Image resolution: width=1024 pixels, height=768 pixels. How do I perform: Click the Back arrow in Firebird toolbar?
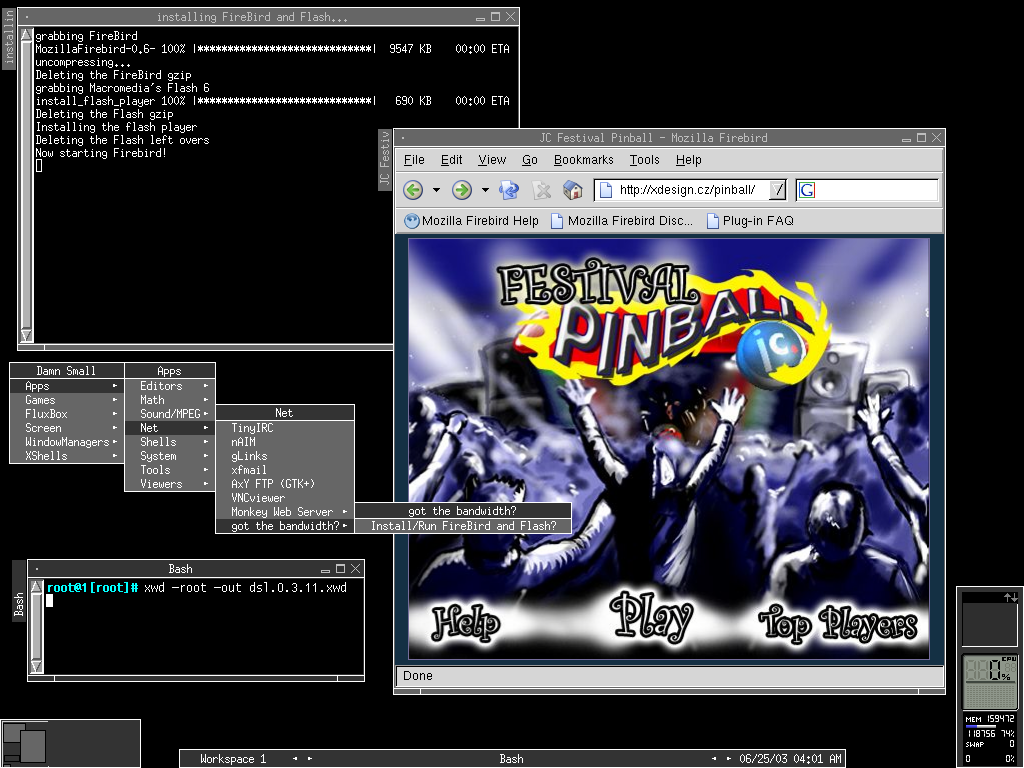pyautogui.click(x=413, y=190)
